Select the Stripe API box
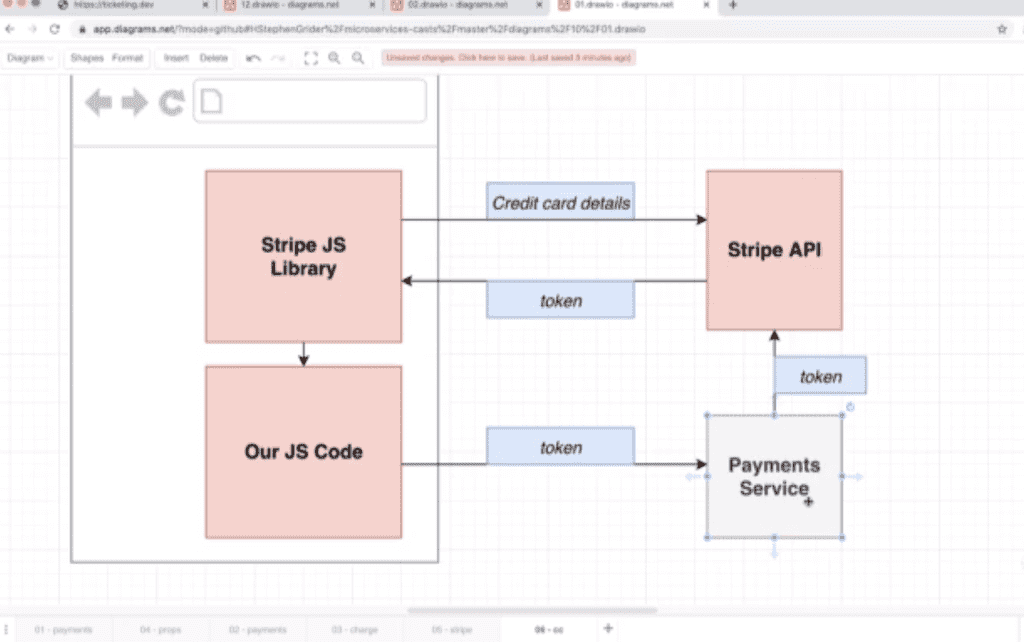The height and width of the screenshot is (643, 1024). pyautogui.click(x=774, y=250)
